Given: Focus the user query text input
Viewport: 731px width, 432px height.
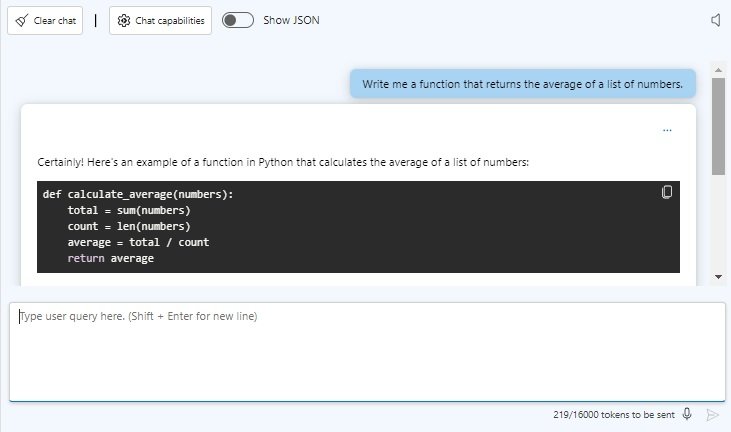Looking at the screenshot, I should (x=367, y=352).
